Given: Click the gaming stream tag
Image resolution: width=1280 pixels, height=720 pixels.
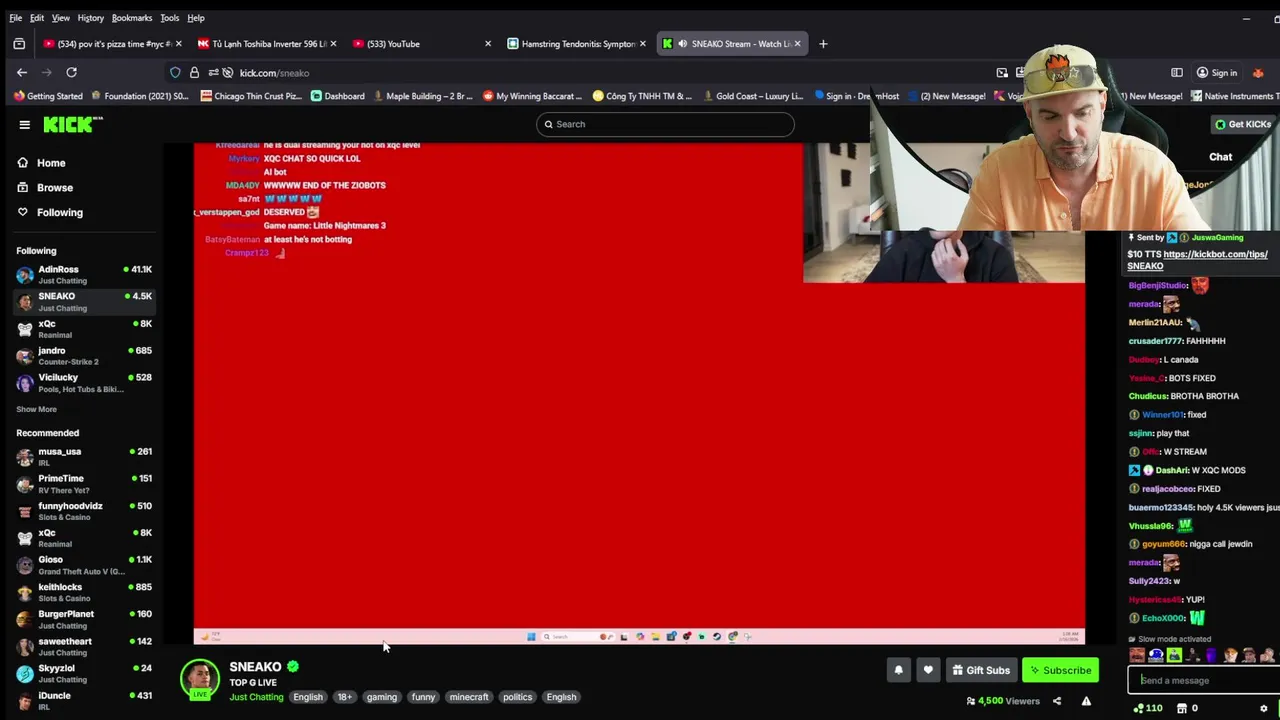Looking at the screenshot, I should [381, 697].
